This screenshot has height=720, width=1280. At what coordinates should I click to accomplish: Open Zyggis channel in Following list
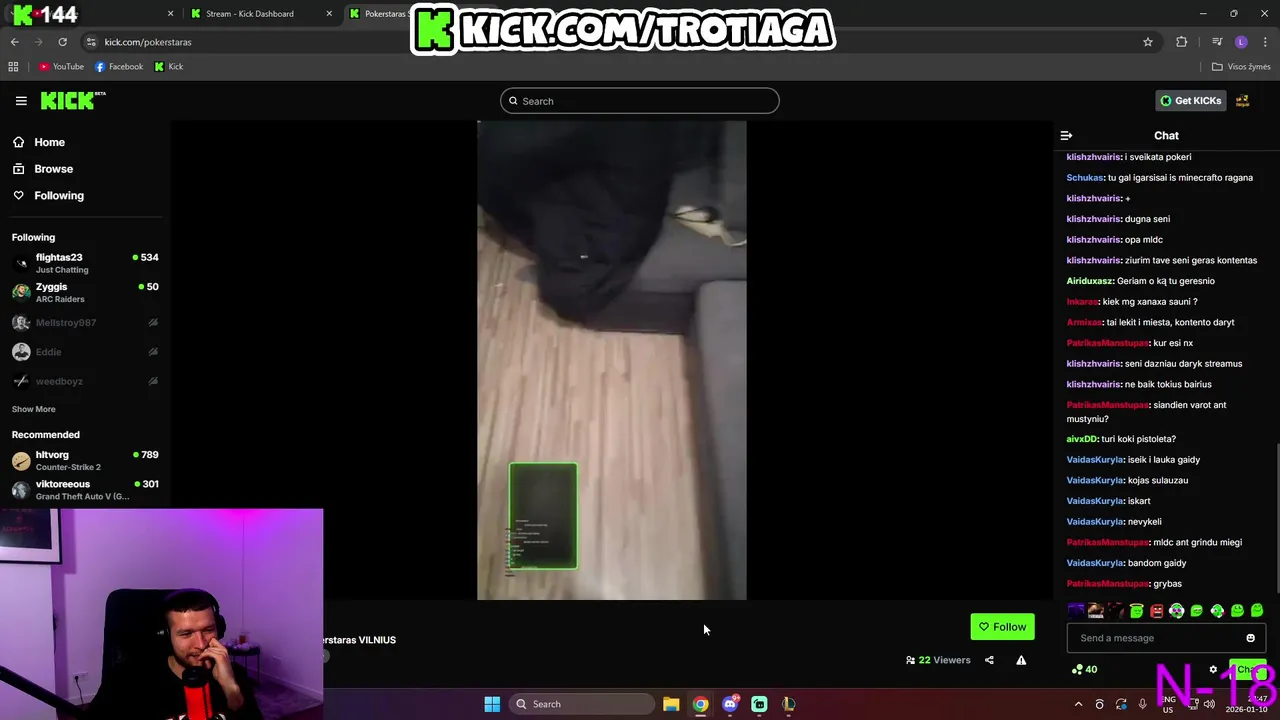(85, 292)
